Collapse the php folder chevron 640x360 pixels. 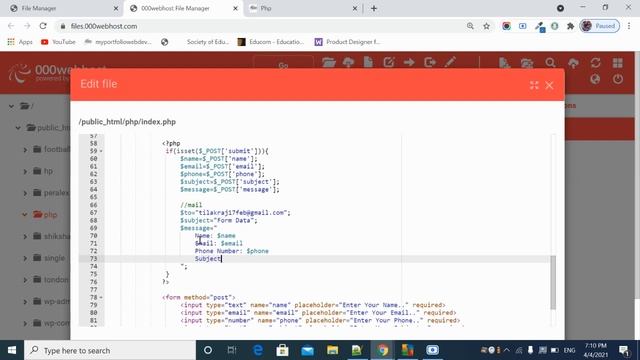point(24,215)
